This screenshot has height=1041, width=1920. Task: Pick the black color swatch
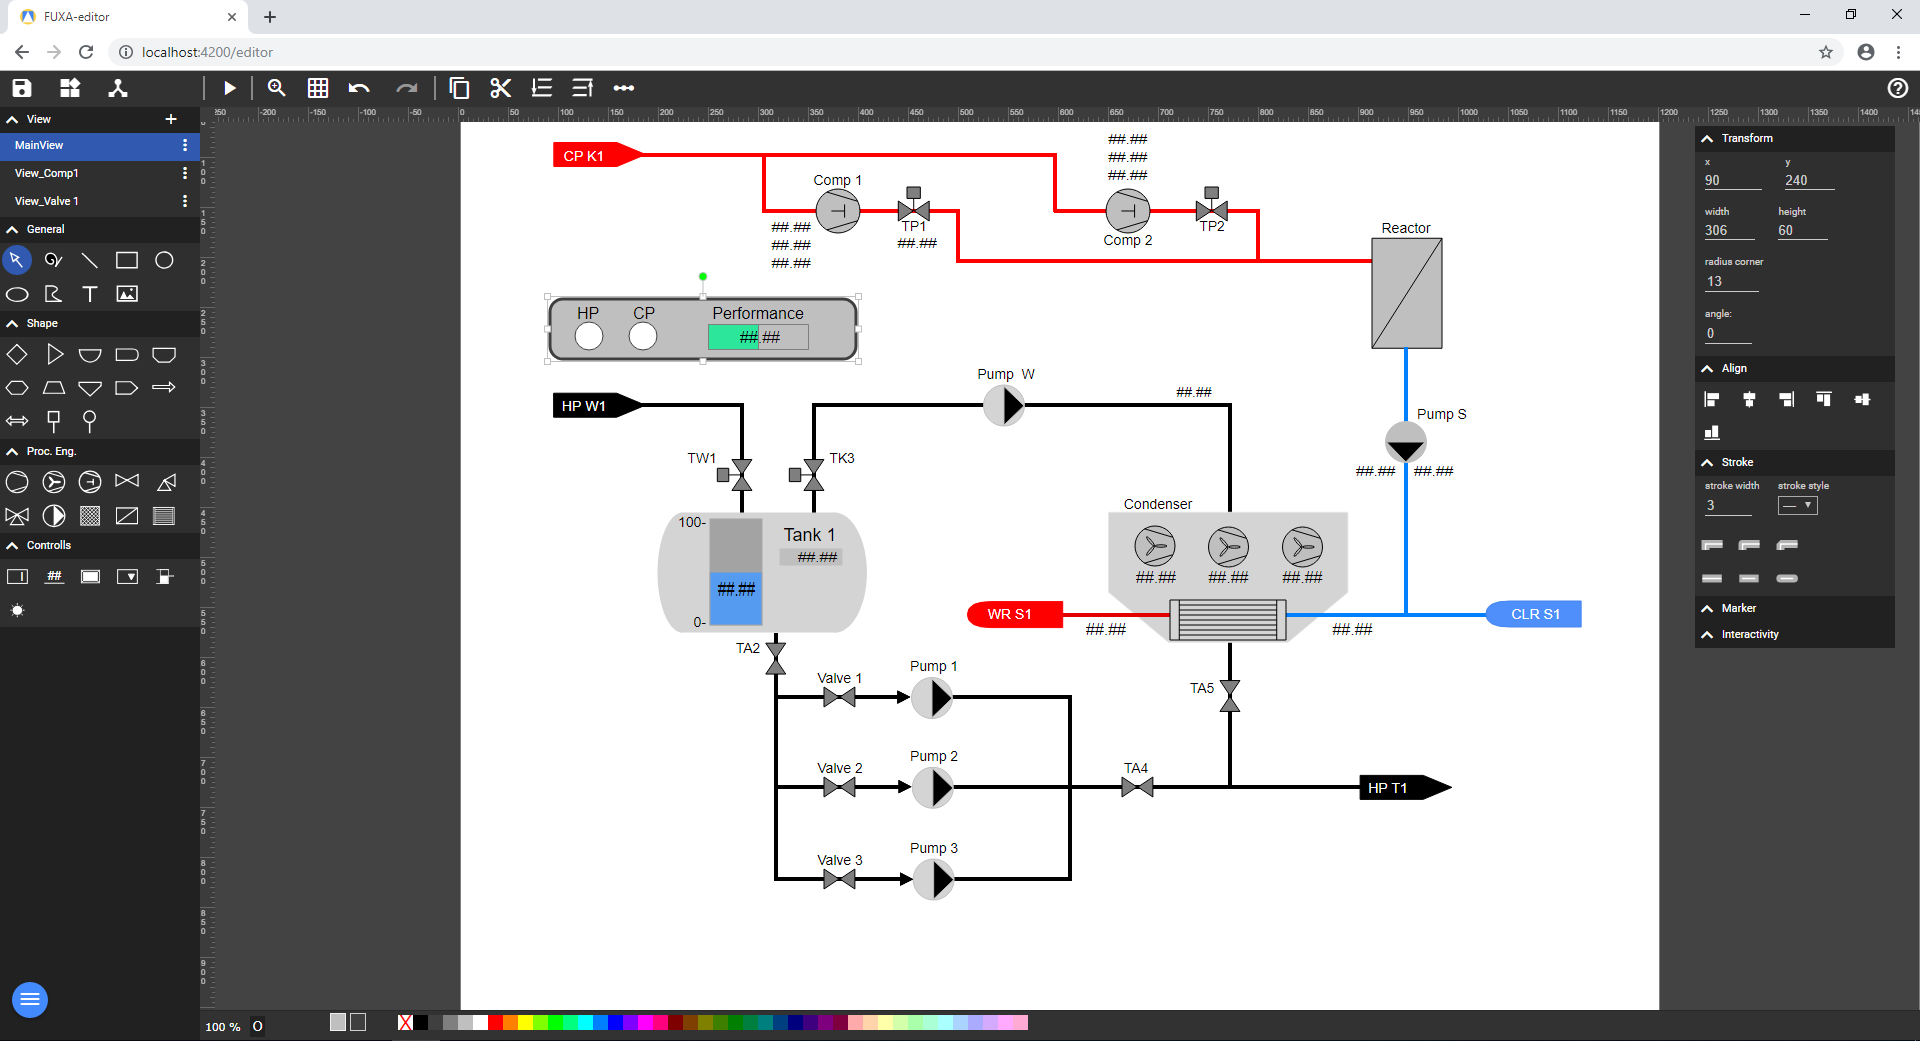(421, 1022)
